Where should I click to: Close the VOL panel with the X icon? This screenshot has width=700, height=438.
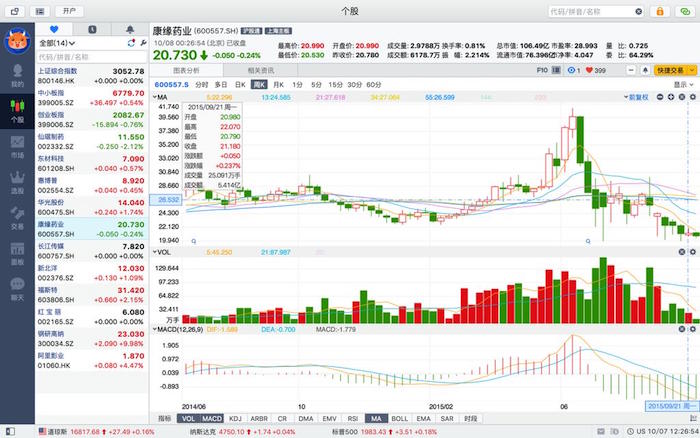682,252
